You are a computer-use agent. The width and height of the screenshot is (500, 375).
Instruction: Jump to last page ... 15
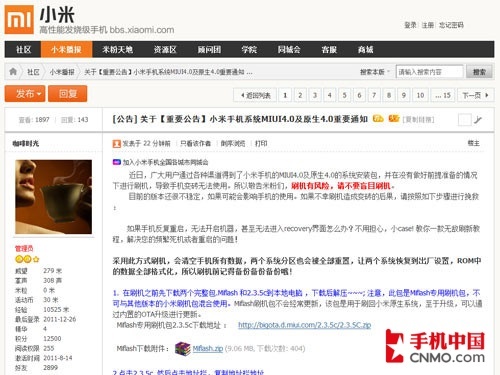pos(443,95)
